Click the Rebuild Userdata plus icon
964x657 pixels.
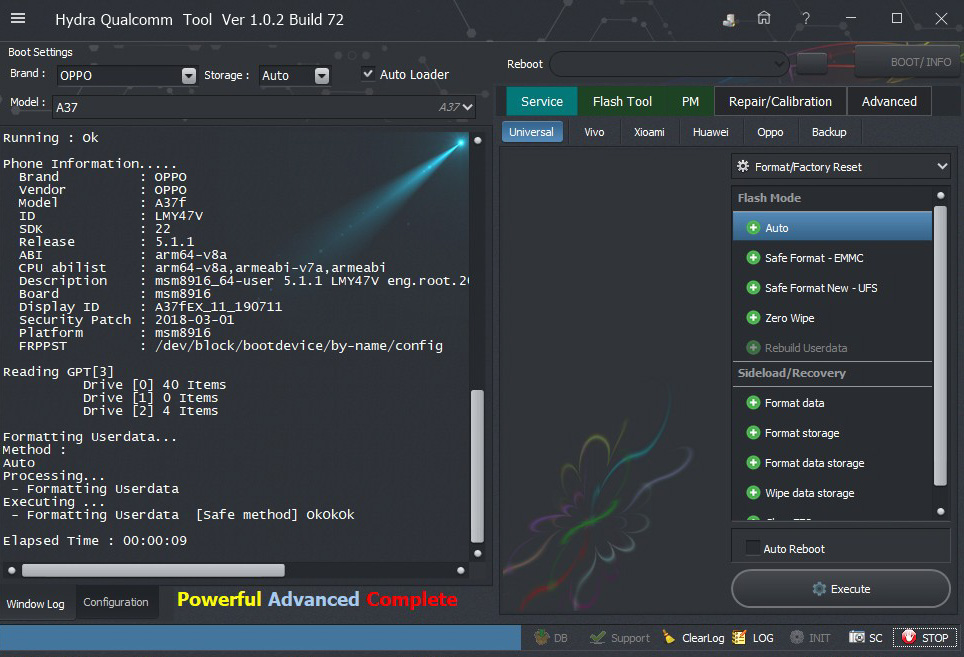pyautogui.click(x=753, y=348)
